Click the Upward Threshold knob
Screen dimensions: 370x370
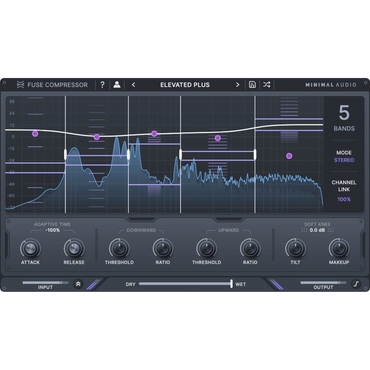[x=206, y=248]
